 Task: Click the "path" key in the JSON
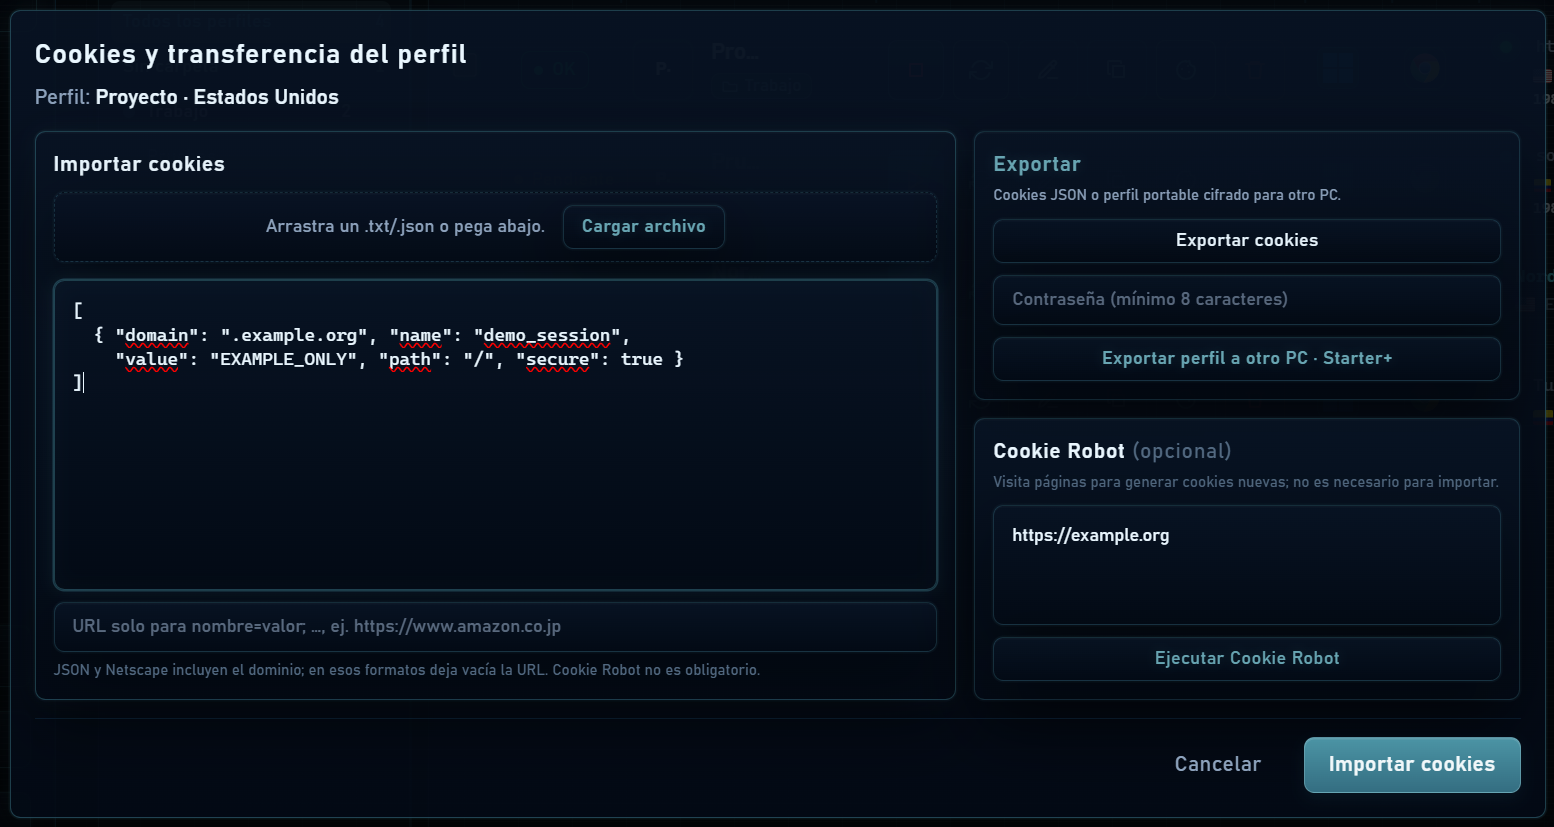[x=410, y=360]
